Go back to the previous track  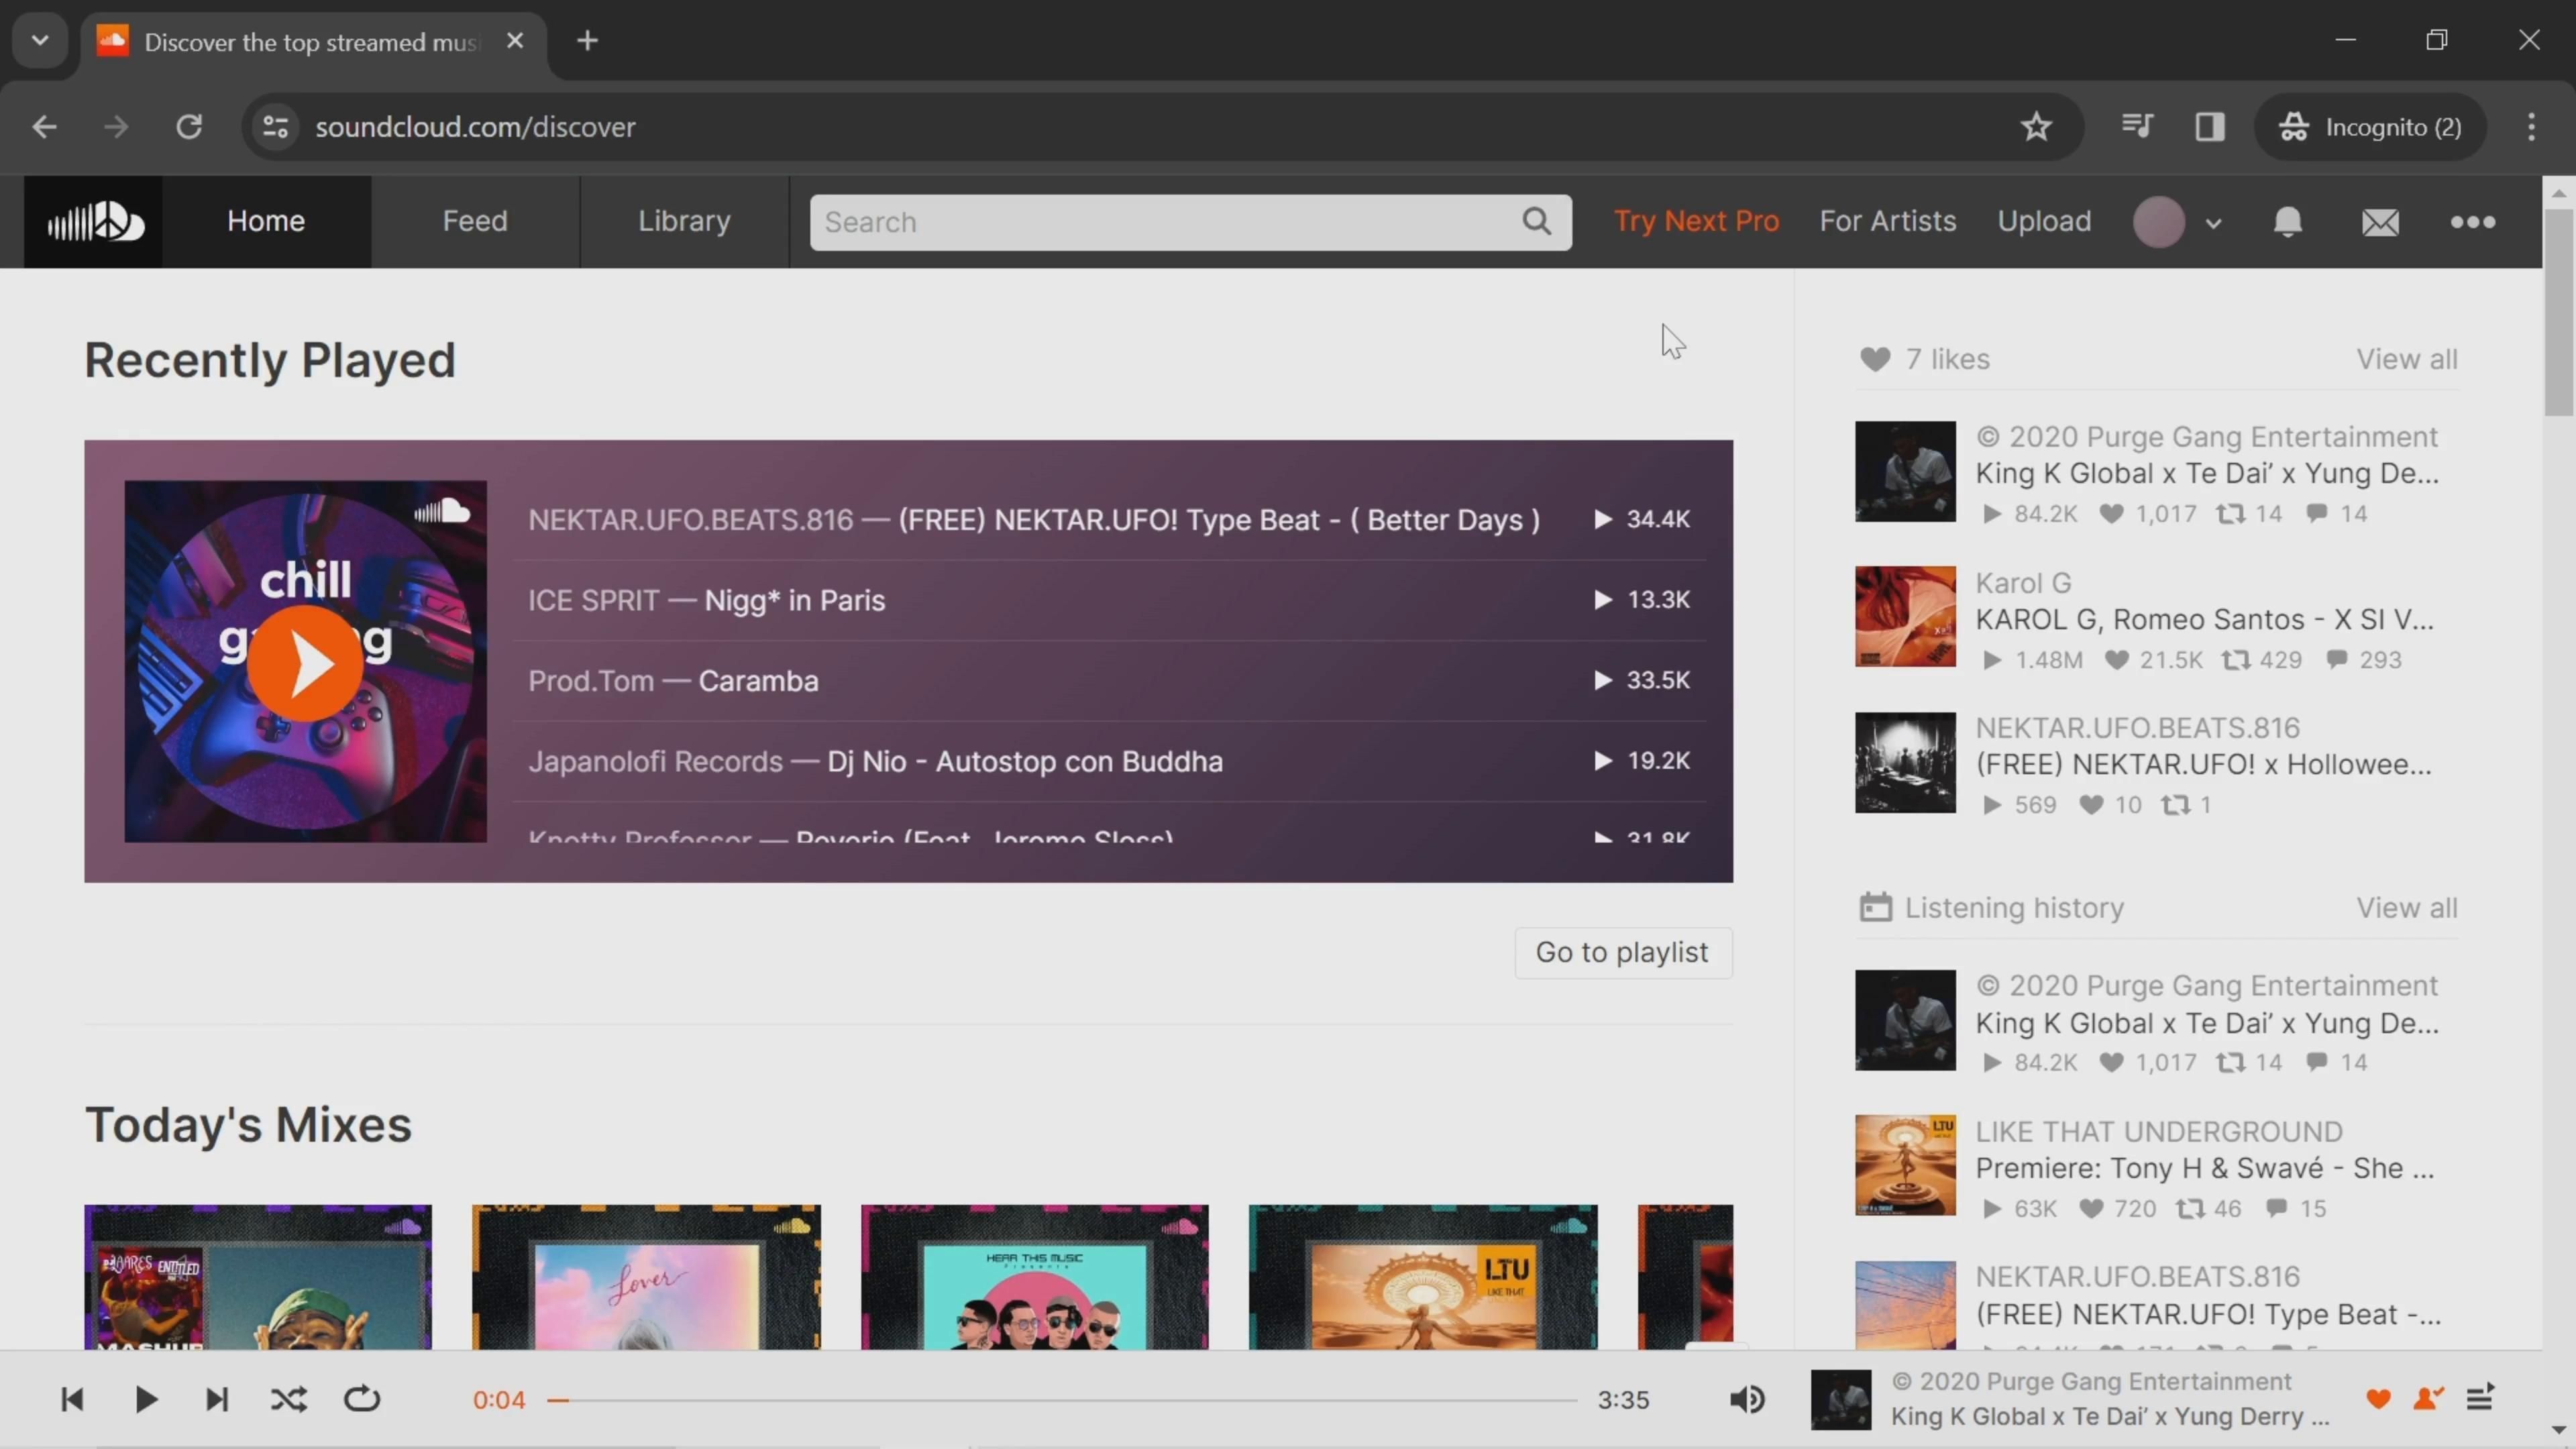[x=72, y=1399]
